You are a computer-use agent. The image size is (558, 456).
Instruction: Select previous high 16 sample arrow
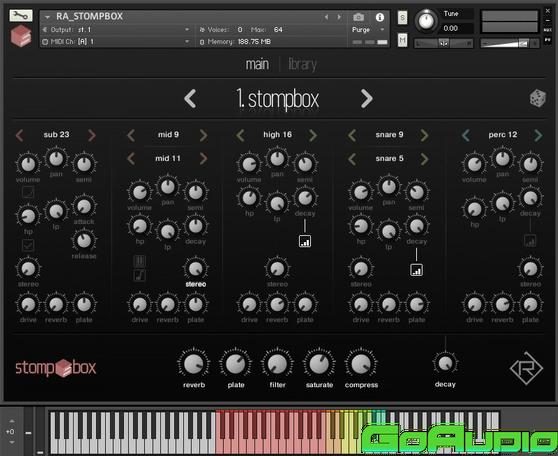coord(241,135)
